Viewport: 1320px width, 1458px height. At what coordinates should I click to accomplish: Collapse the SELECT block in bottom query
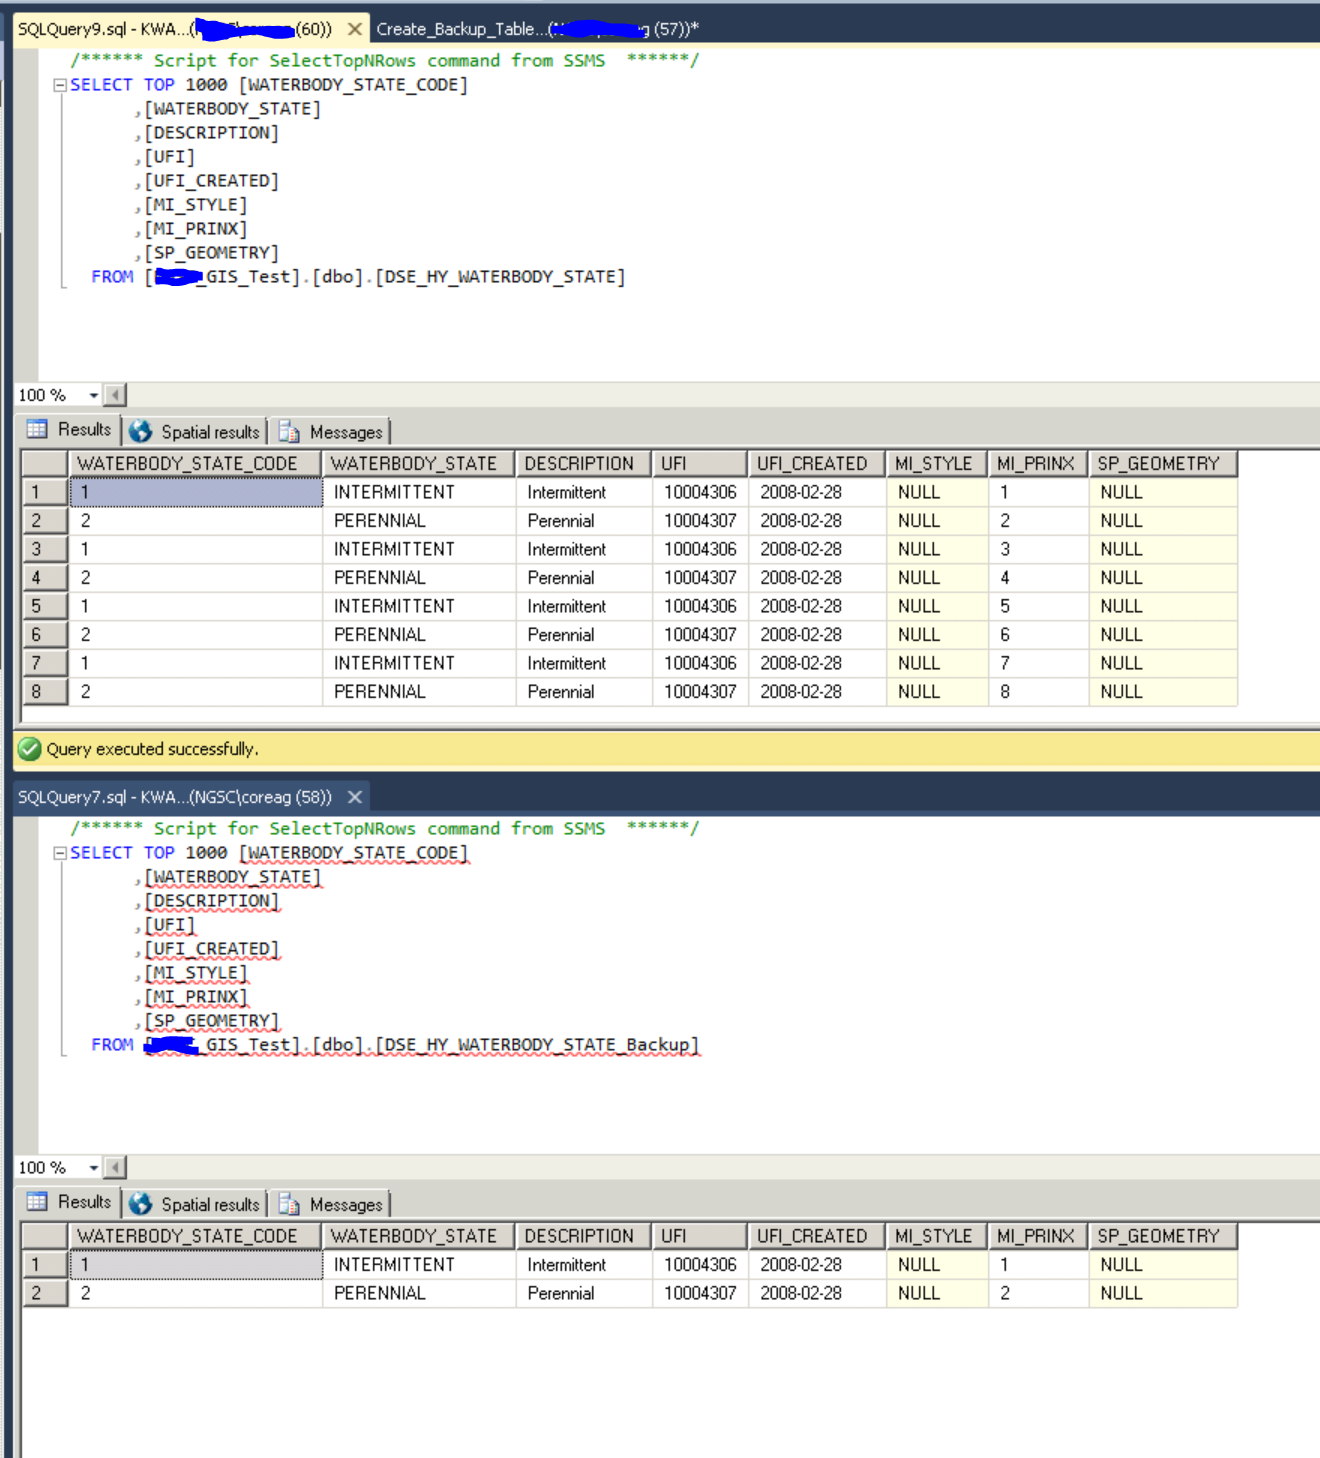point(60,853)
